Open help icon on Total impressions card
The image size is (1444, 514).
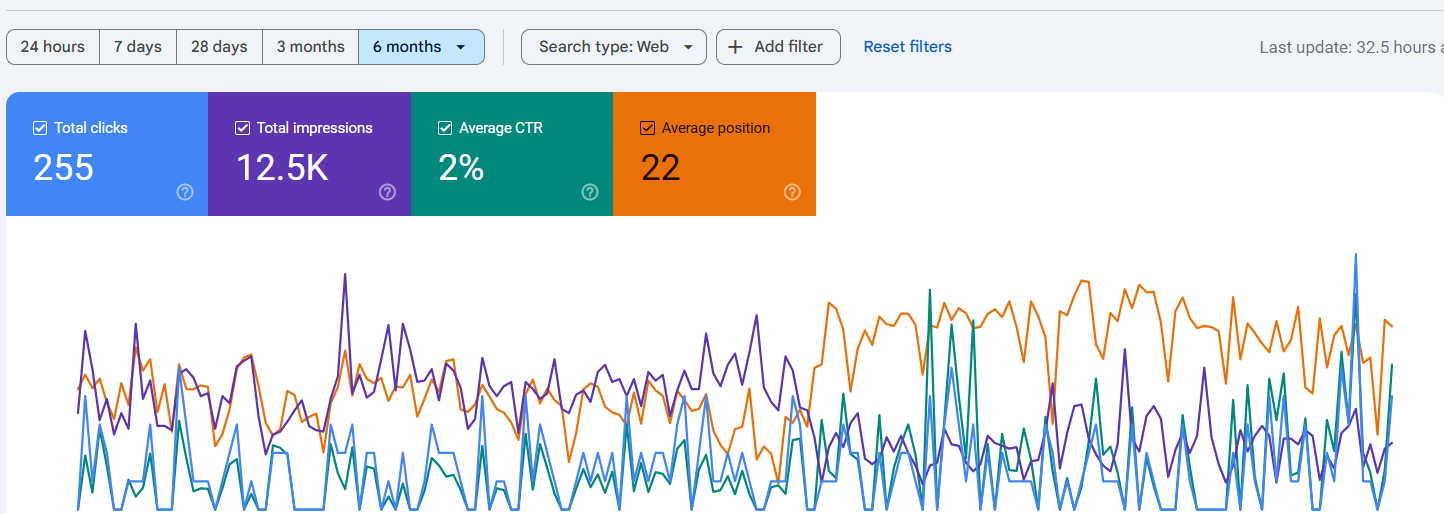tap(387, 192)
